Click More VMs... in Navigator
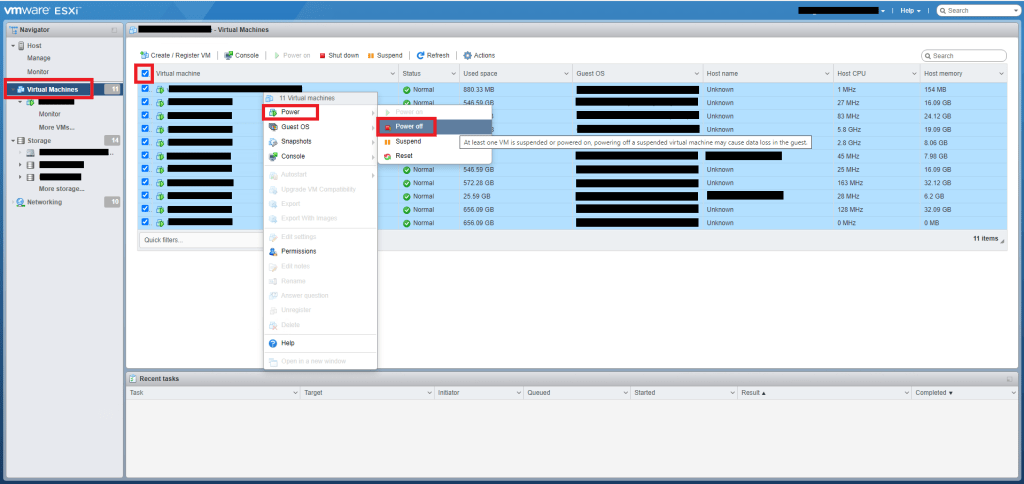1024x484 pixels. click(x=57, y=128)
